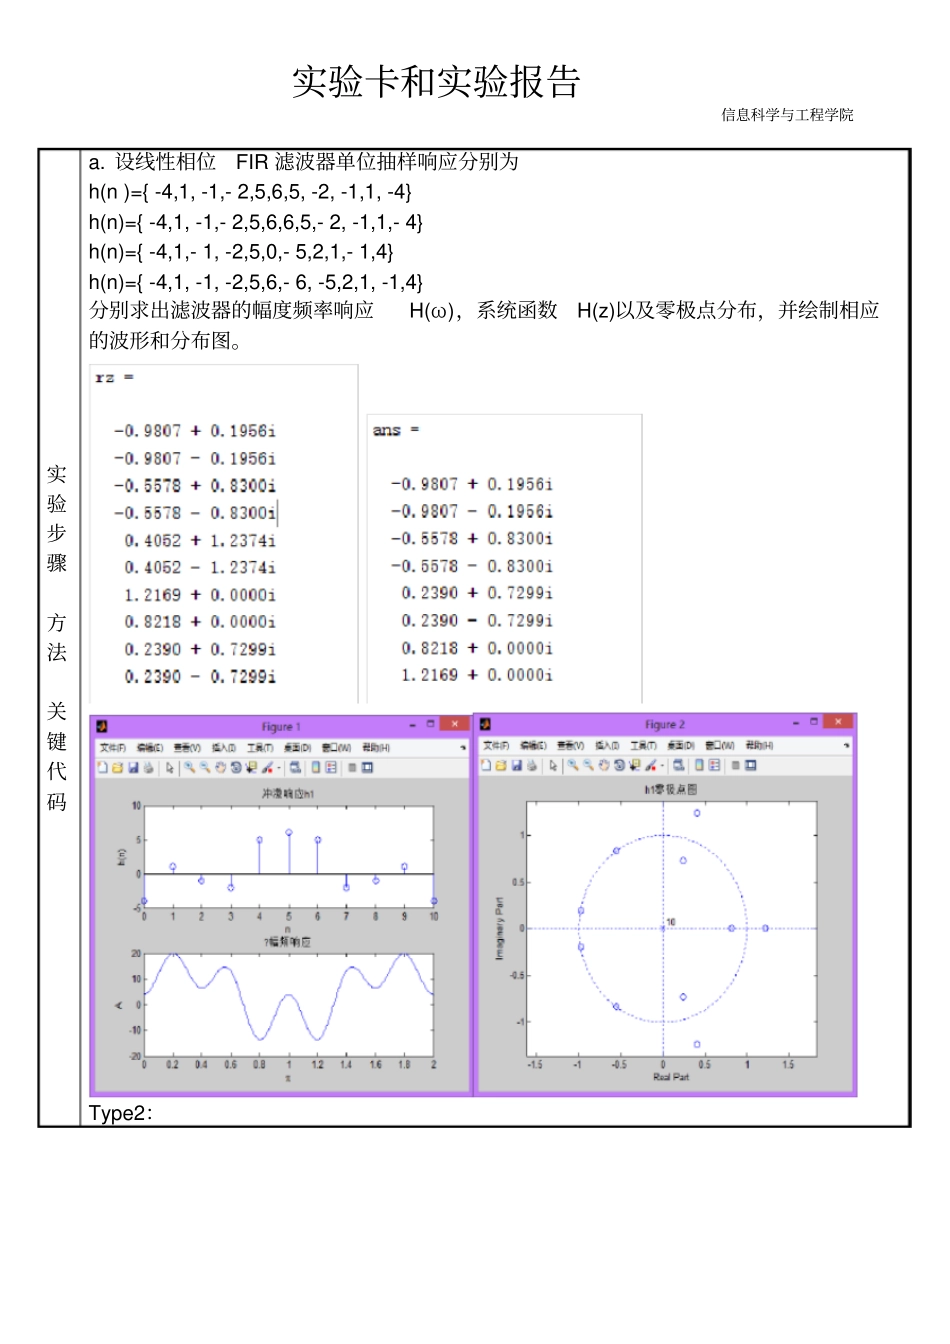Click MATLAB logo icon in Figure 1 title bar
Screen dimensions: 950x1344
[x=102, y=725]
